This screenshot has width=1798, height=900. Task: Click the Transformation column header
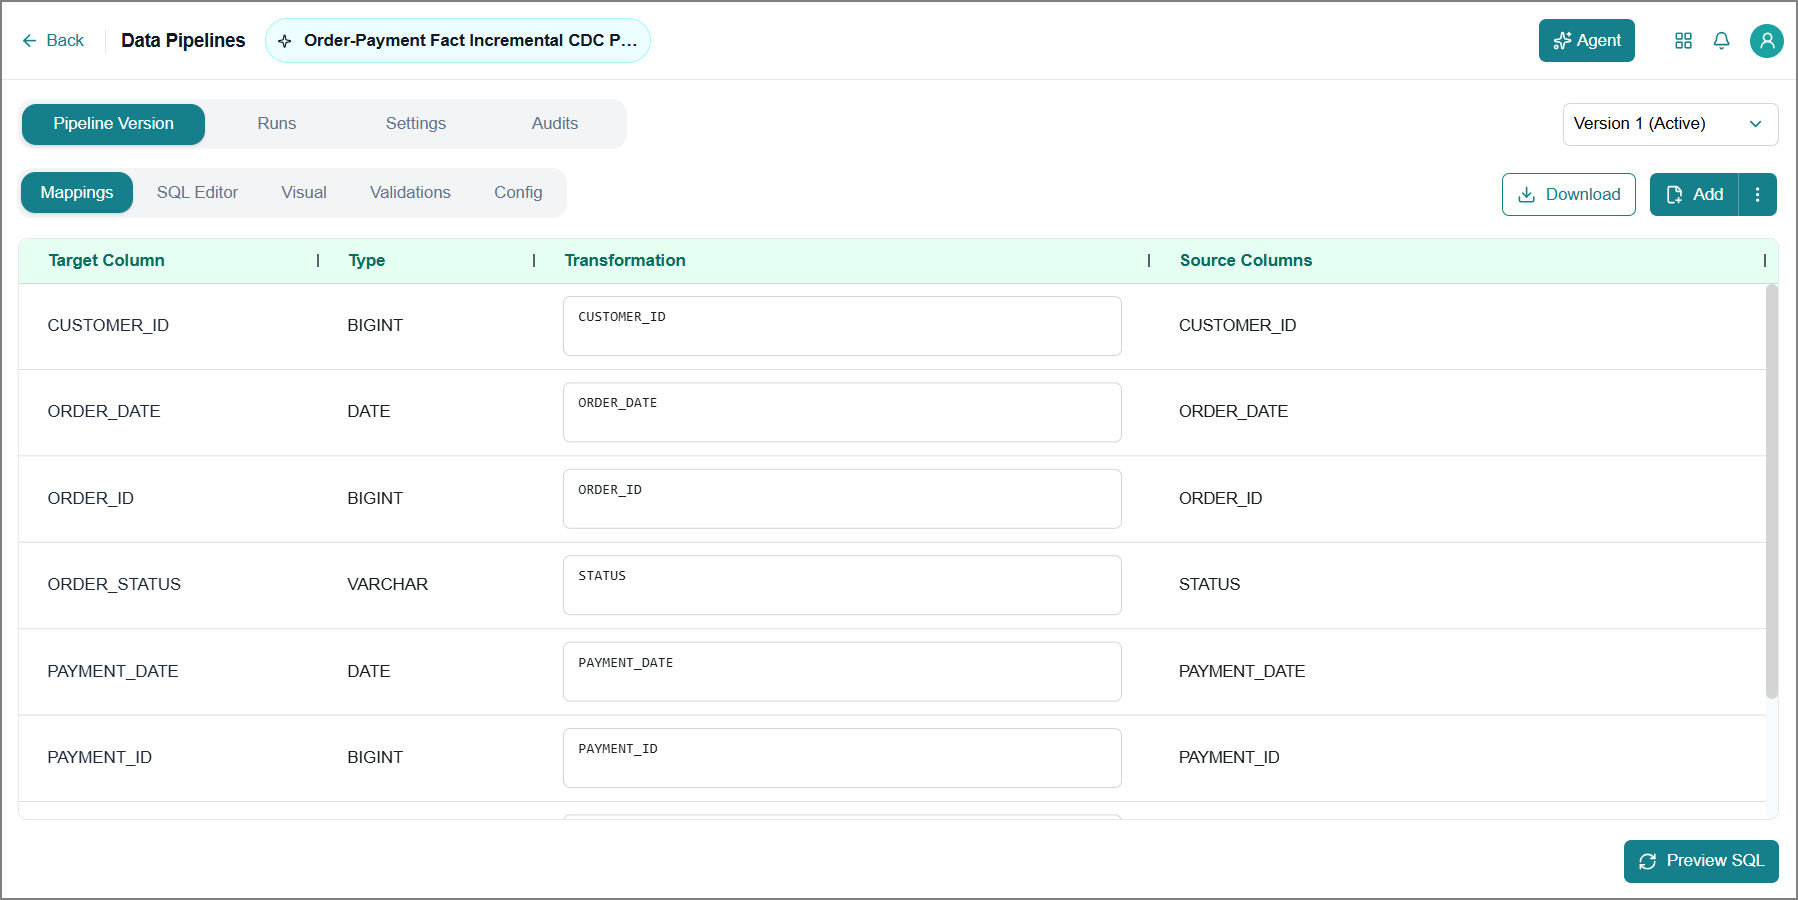coord(625,260)
